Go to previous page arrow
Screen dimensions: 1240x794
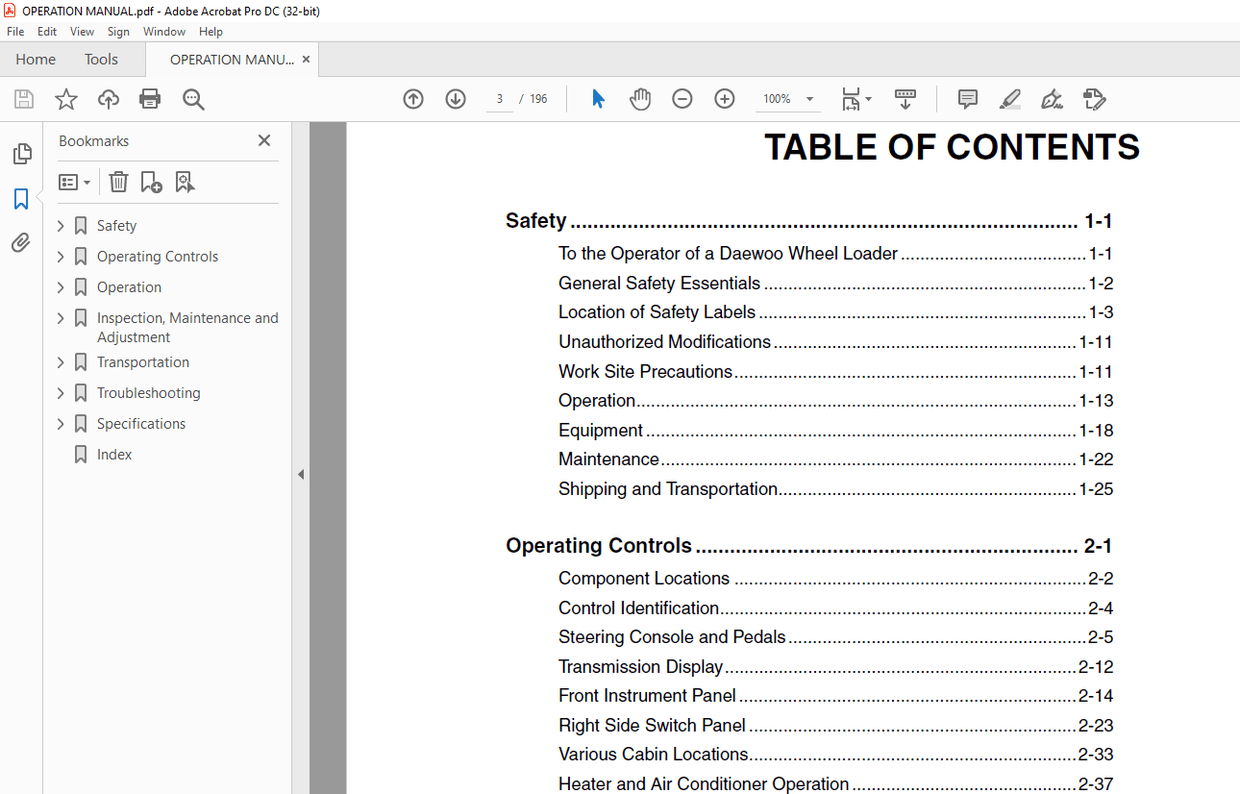413,99
